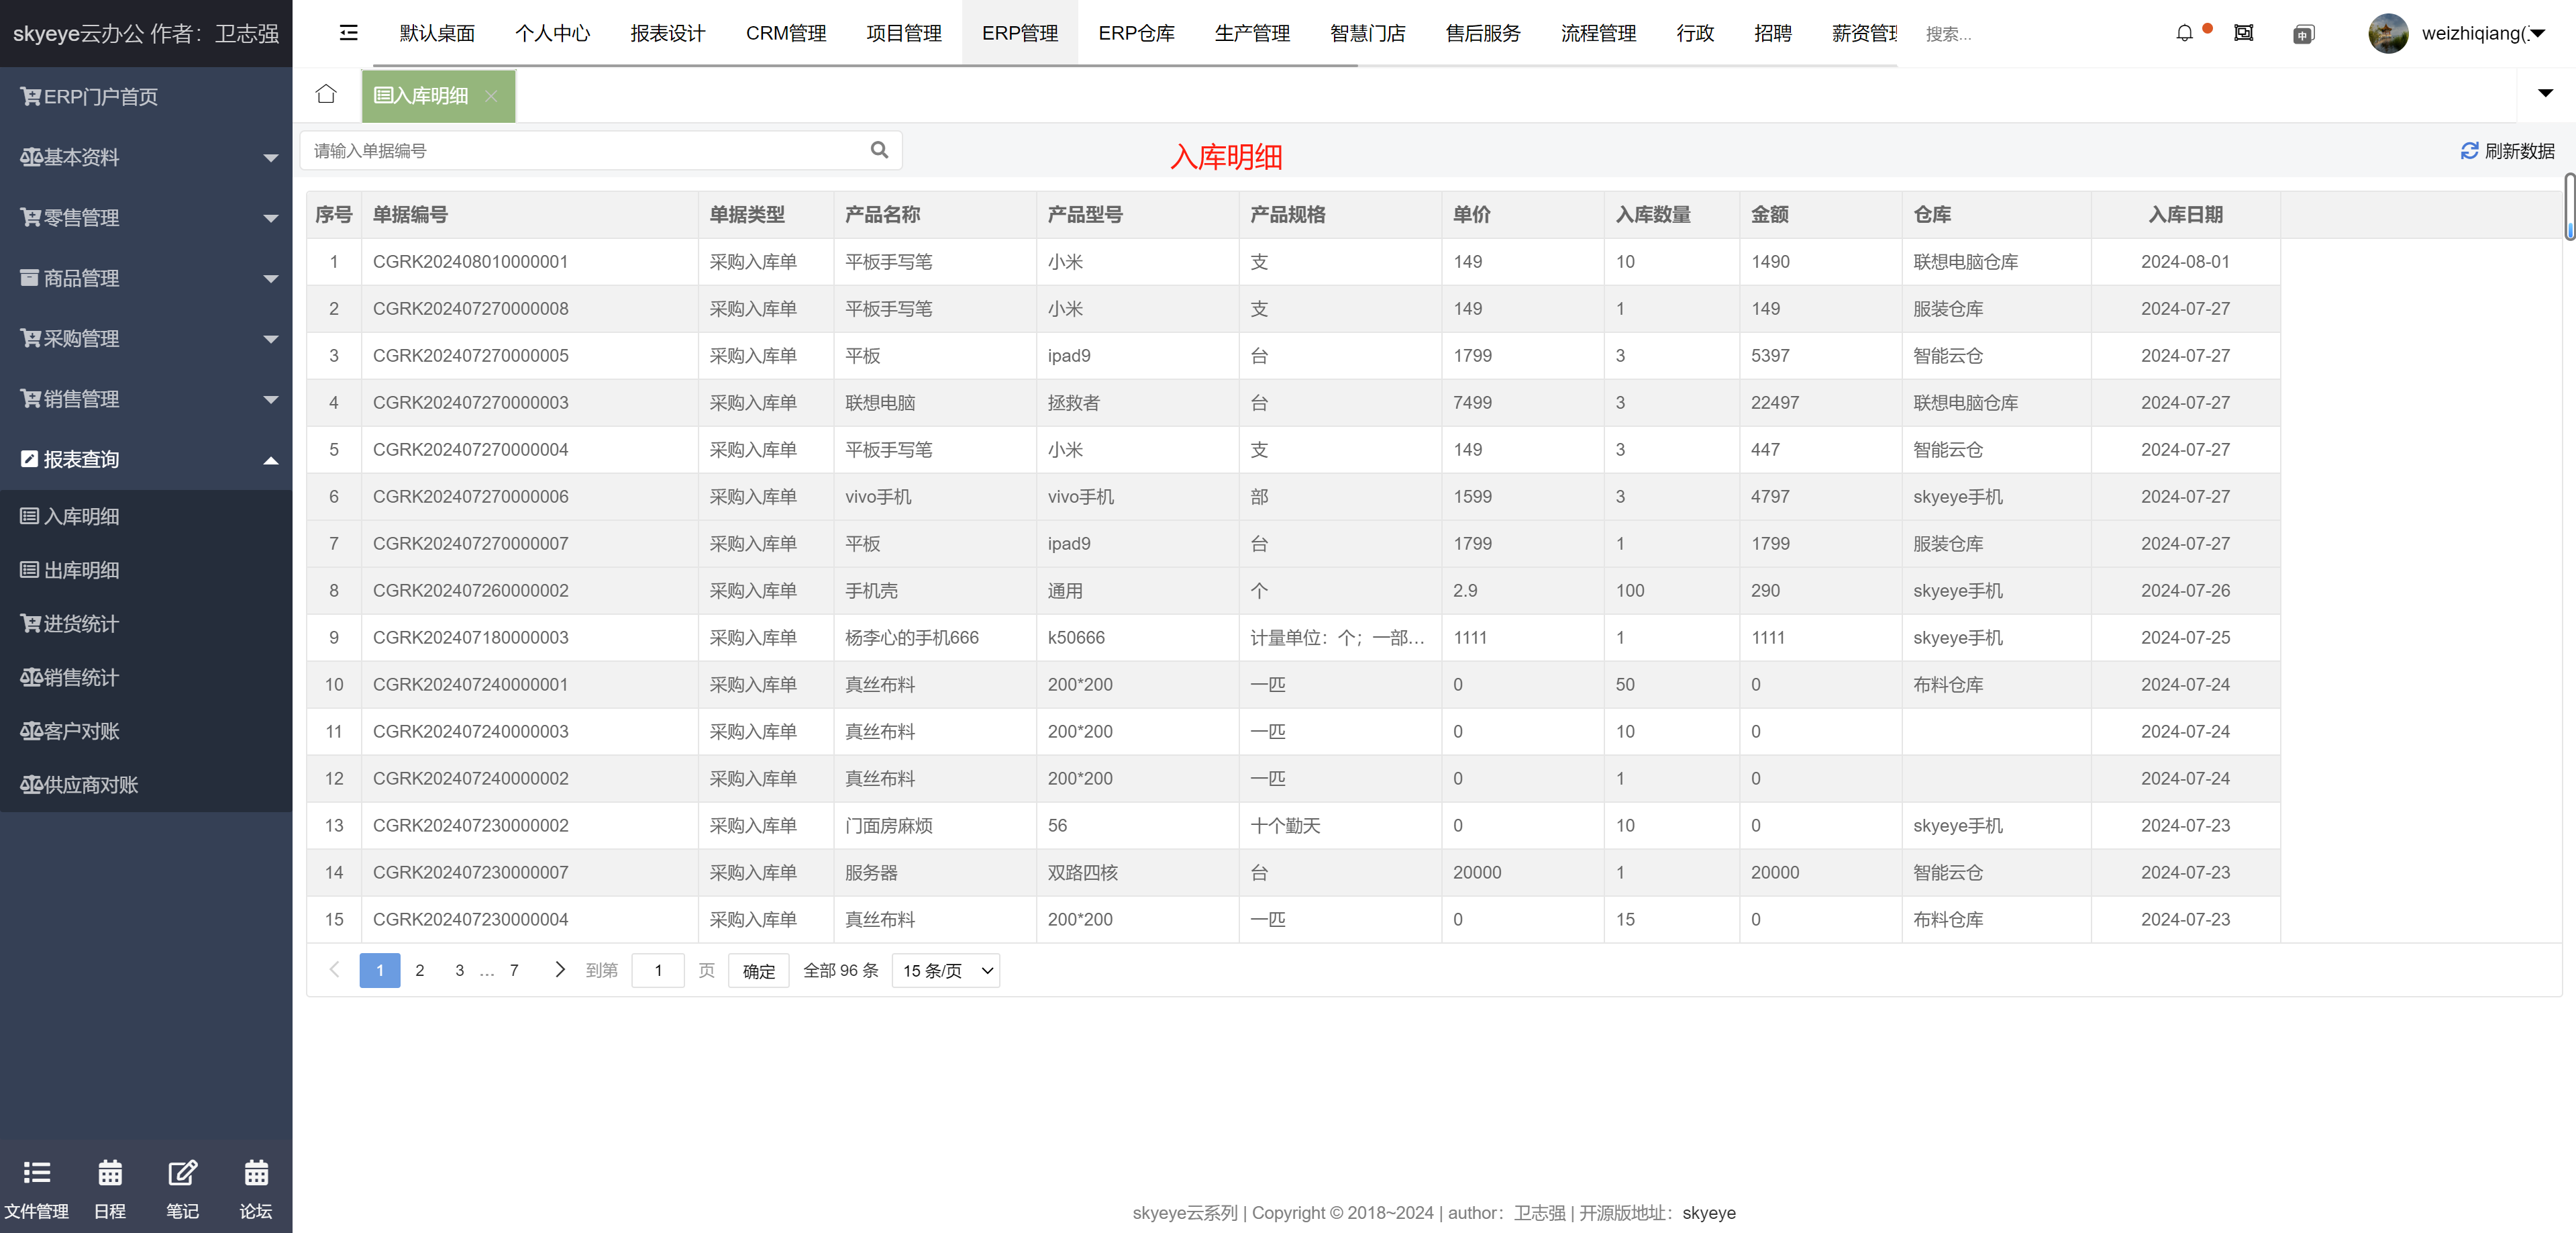Click the 刷新数据 refresh button
2576x1233 pixels.
point(2507,151)
